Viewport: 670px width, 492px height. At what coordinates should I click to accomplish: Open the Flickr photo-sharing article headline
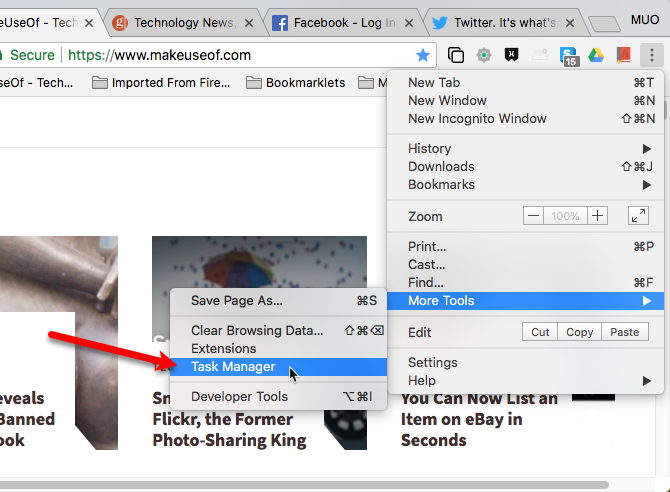(x=229, y=430)
